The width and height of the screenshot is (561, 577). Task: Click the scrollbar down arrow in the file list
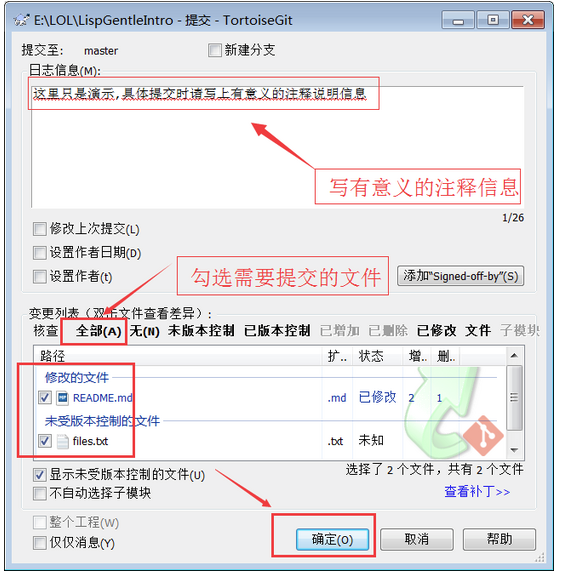tap(514, 450)
